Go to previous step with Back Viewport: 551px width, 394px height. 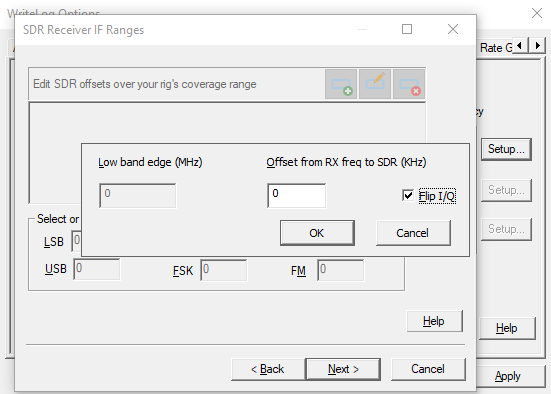[268, 369]
